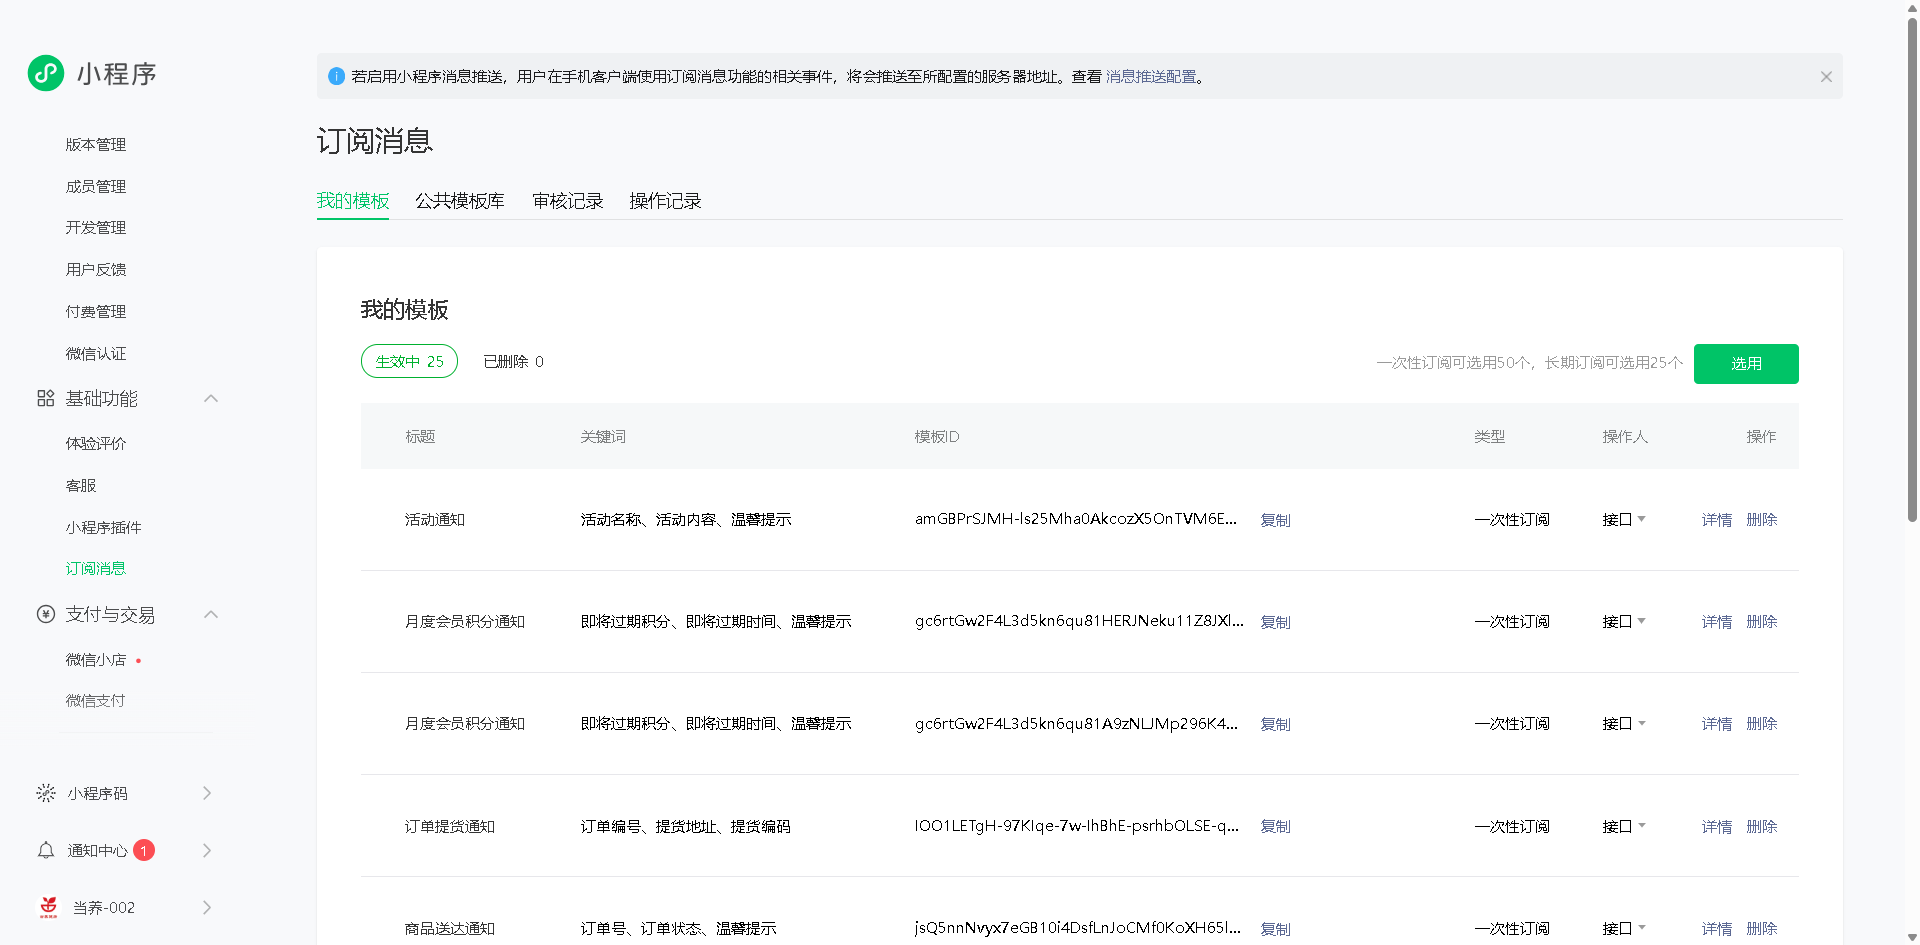1920x945 pixels.
Task: Click the 支付与交易 yen icon
Action: [x=45, y=615]
